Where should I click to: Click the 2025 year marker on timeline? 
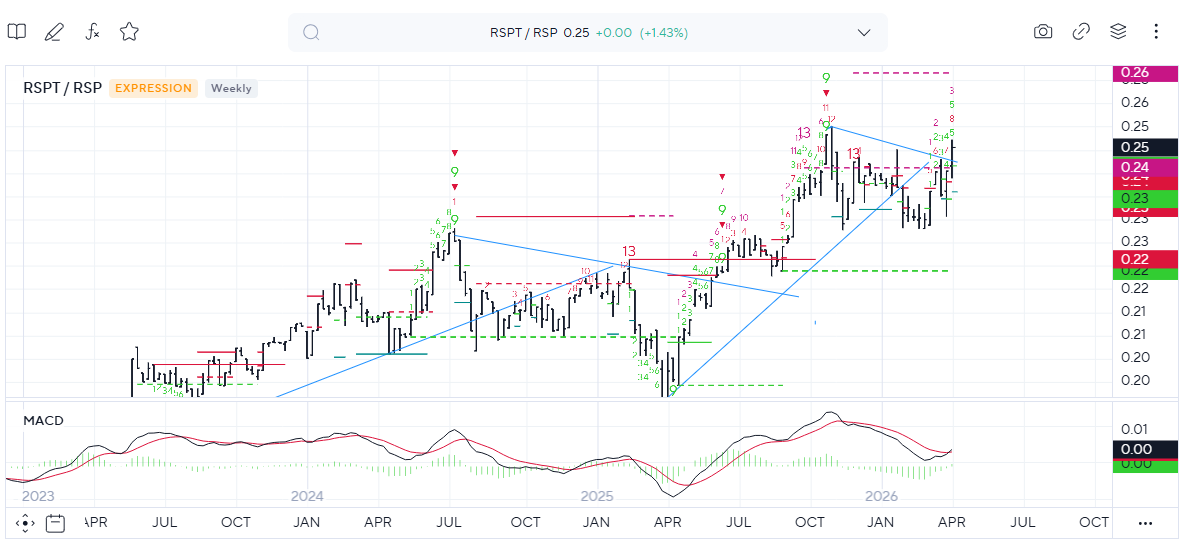(x=596, y=496)
